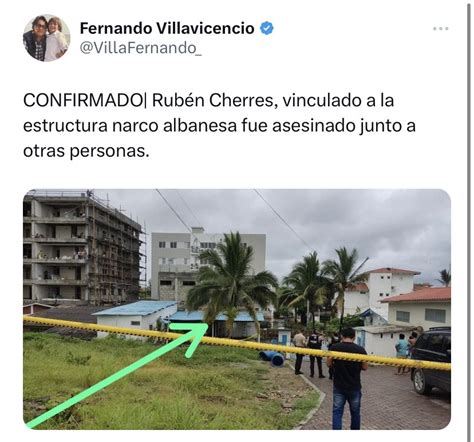This screenshot has height=442, width=474.
Task: Click the central palm tree in photo
Action: (232, 283)
